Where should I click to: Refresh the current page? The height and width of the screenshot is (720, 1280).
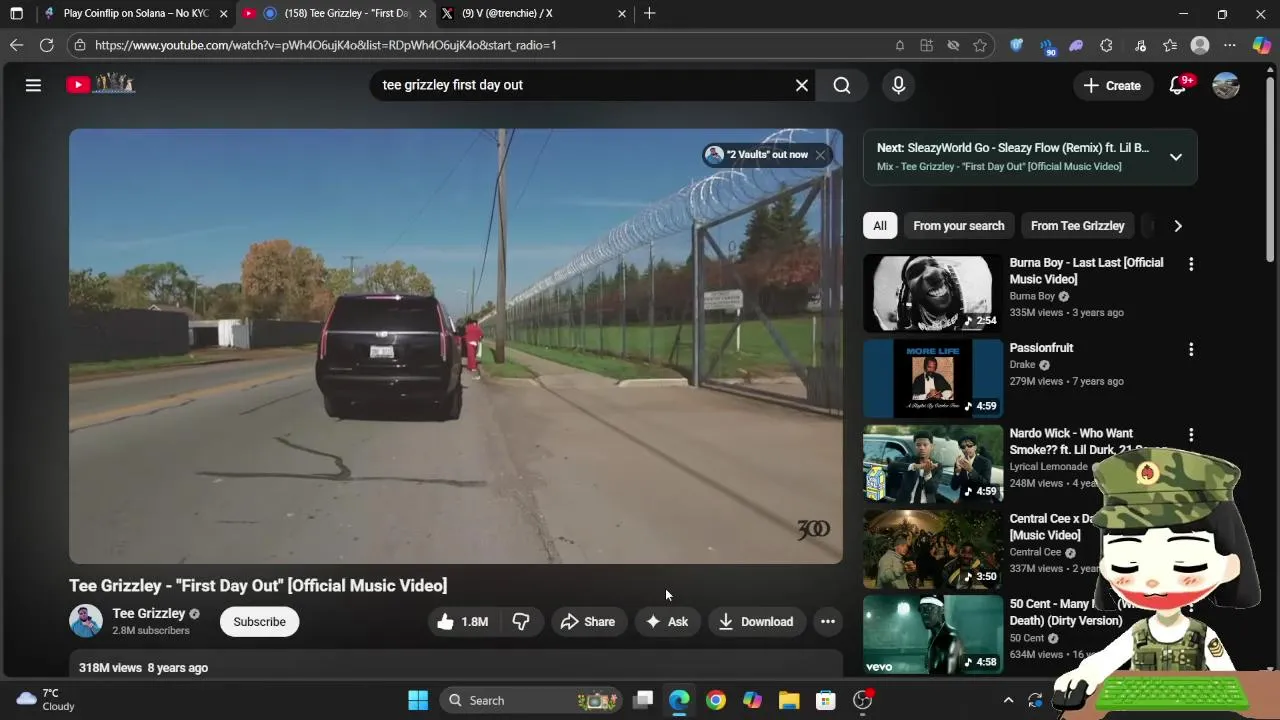pyautogui.click(x=46, y=45)
